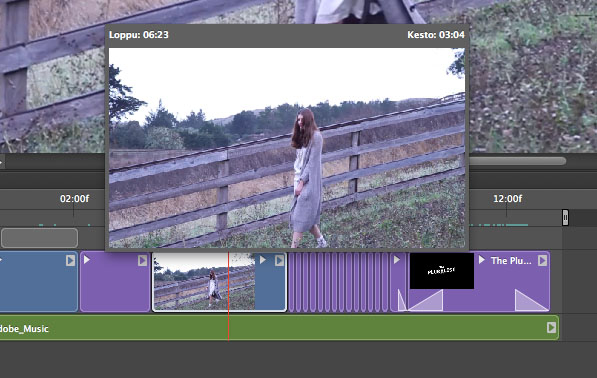This screenshot has width=597, height=378.
Task: Select the large fade-in triangle below the black thumbnail
Action: point(426,300)
